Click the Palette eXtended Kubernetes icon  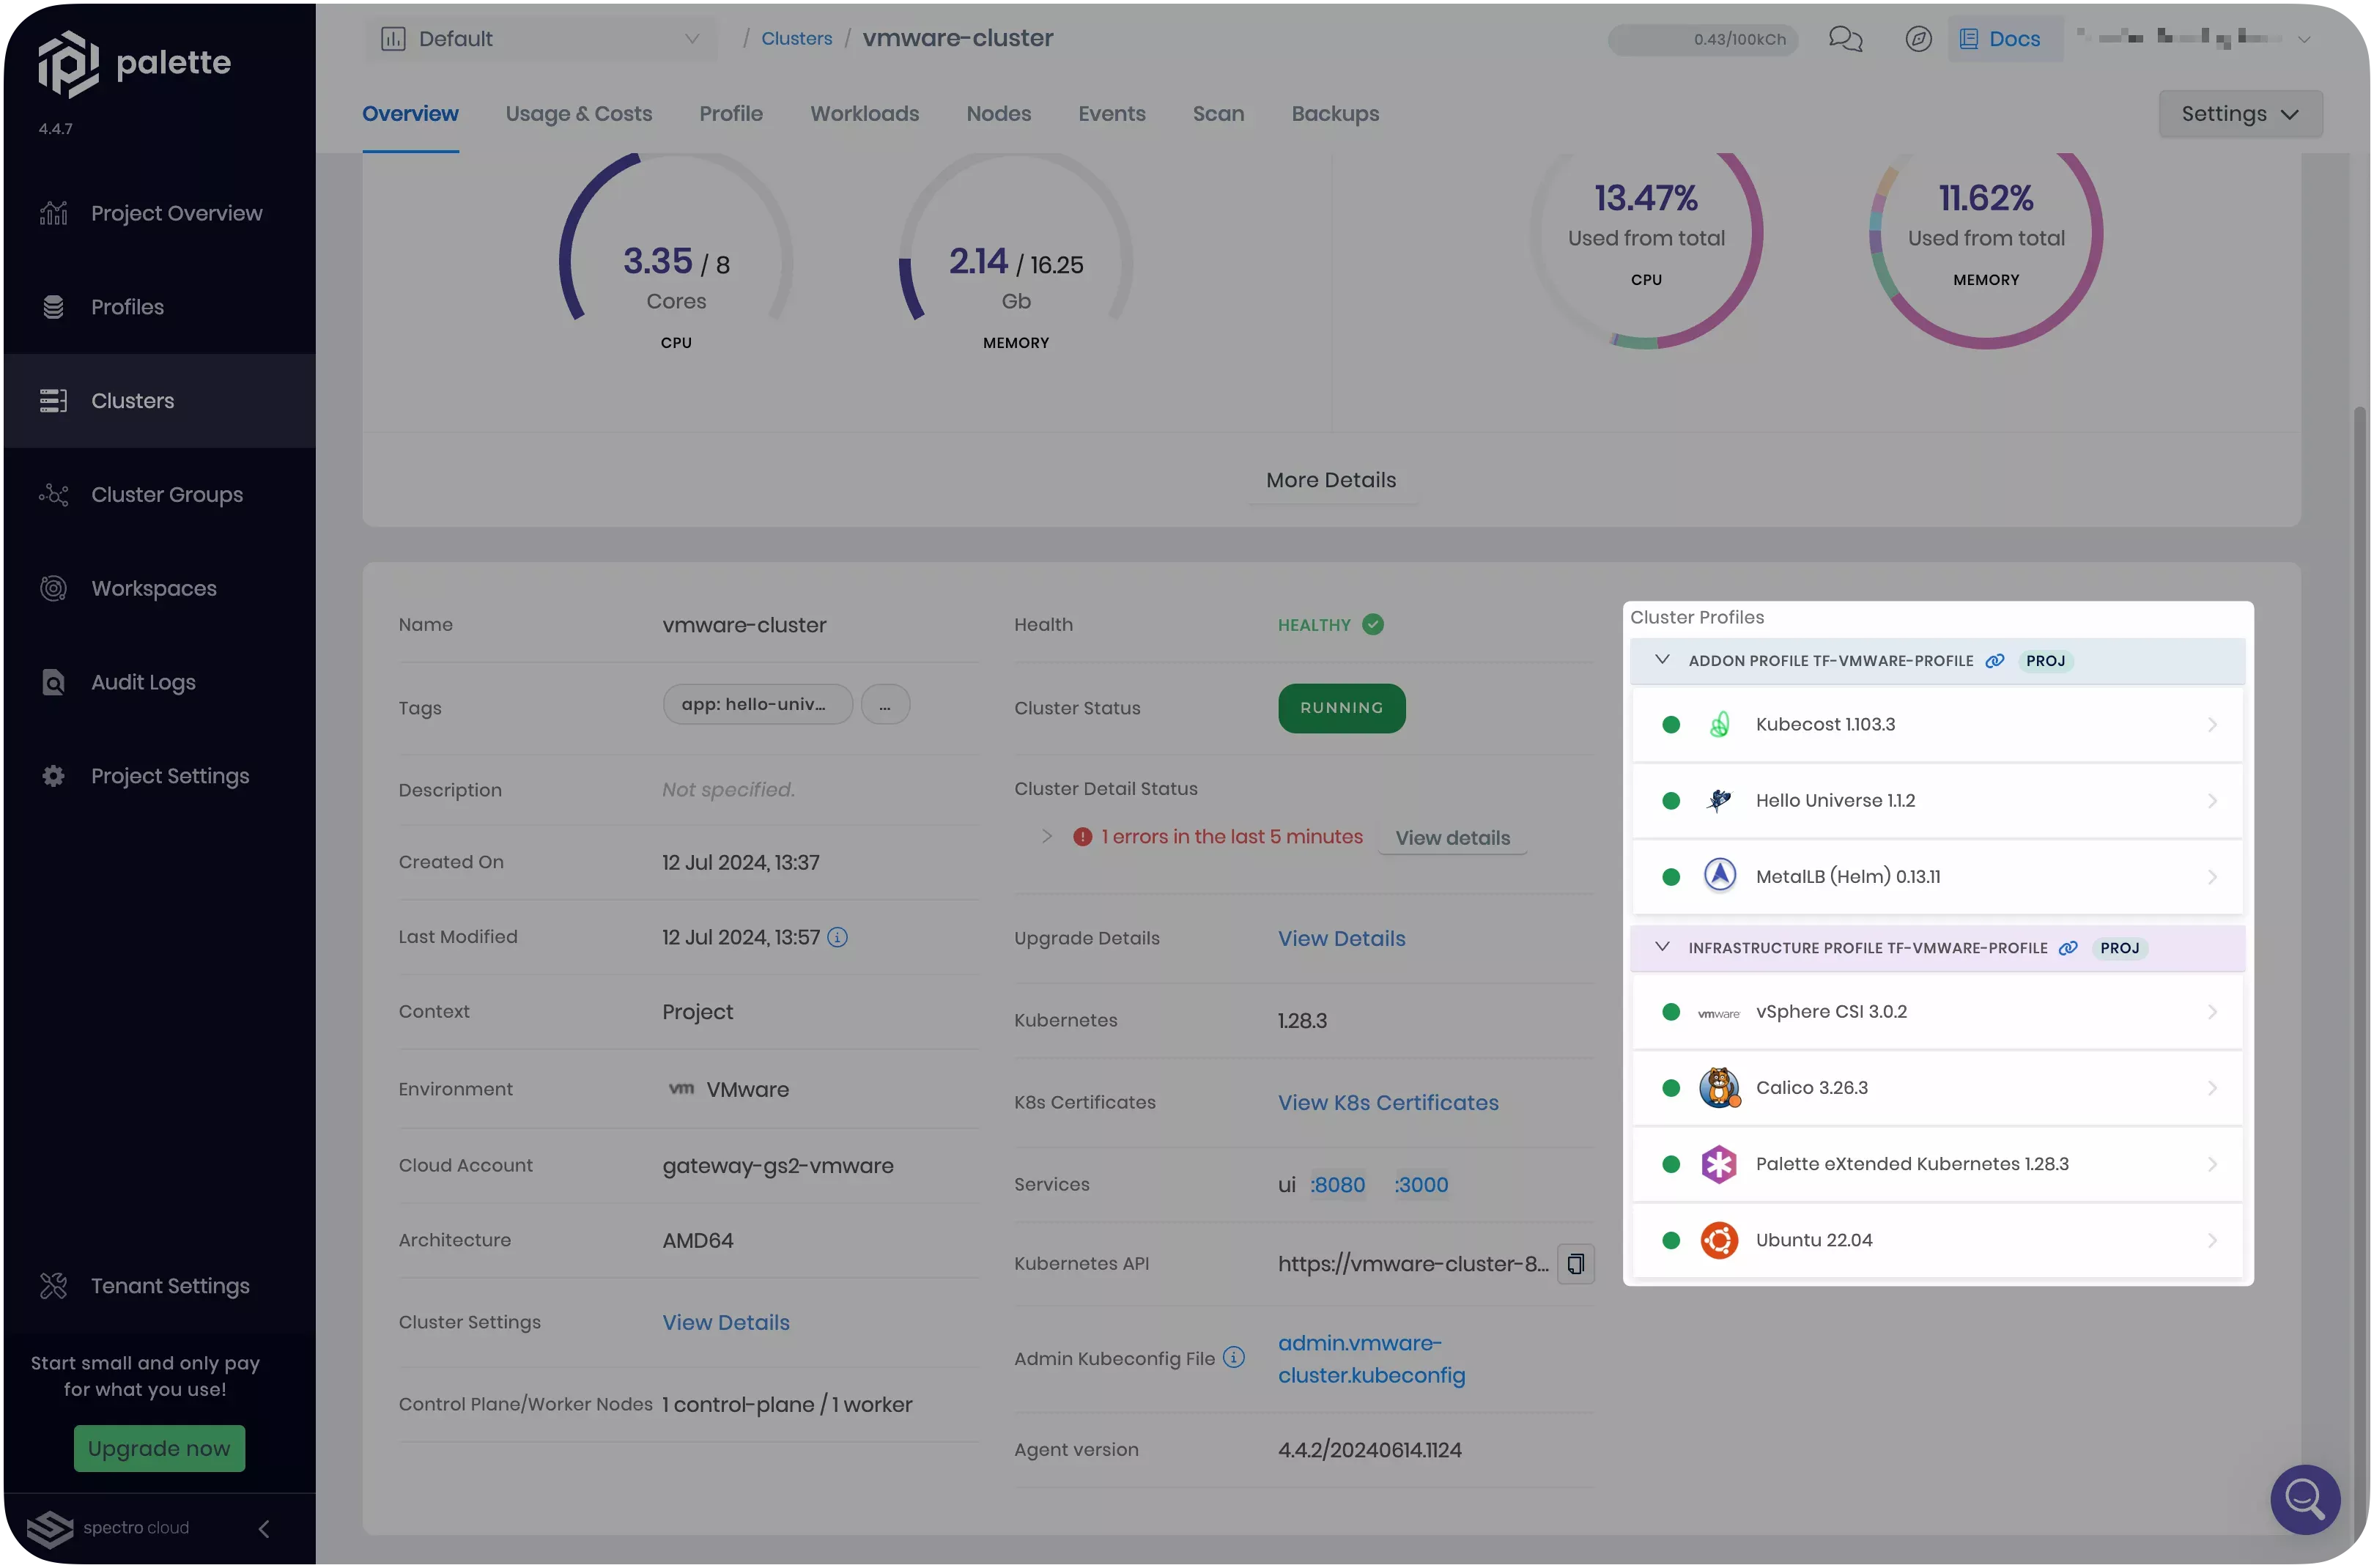(x=1719, y=1164)
